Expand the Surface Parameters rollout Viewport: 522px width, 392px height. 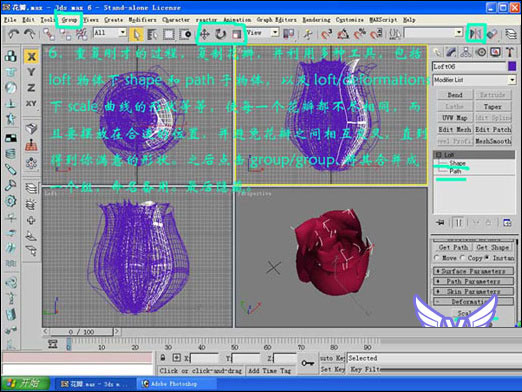point(473,271)
